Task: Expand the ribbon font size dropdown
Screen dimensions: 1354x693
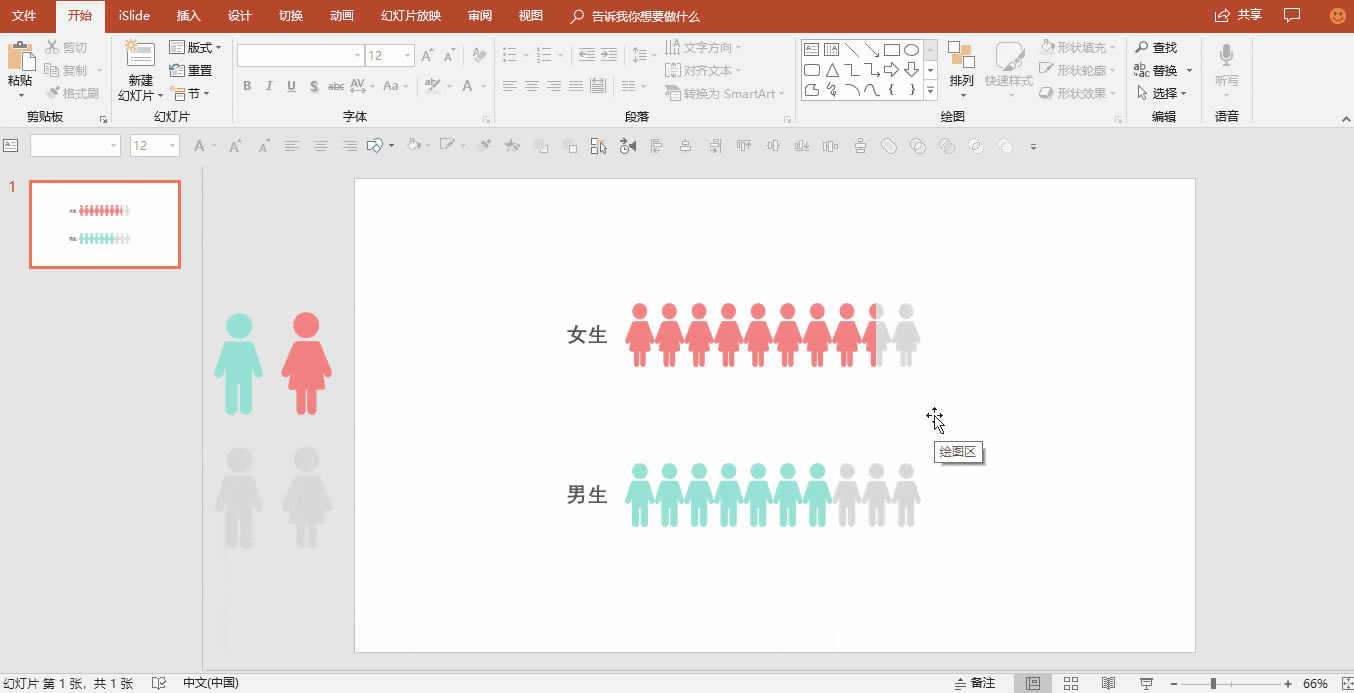Action: point(407,56)
